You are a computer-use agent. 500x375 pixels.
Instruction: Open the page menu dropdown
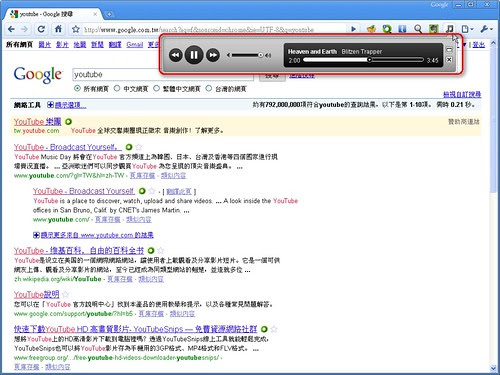pyautogui.click(x=468, y=29)
